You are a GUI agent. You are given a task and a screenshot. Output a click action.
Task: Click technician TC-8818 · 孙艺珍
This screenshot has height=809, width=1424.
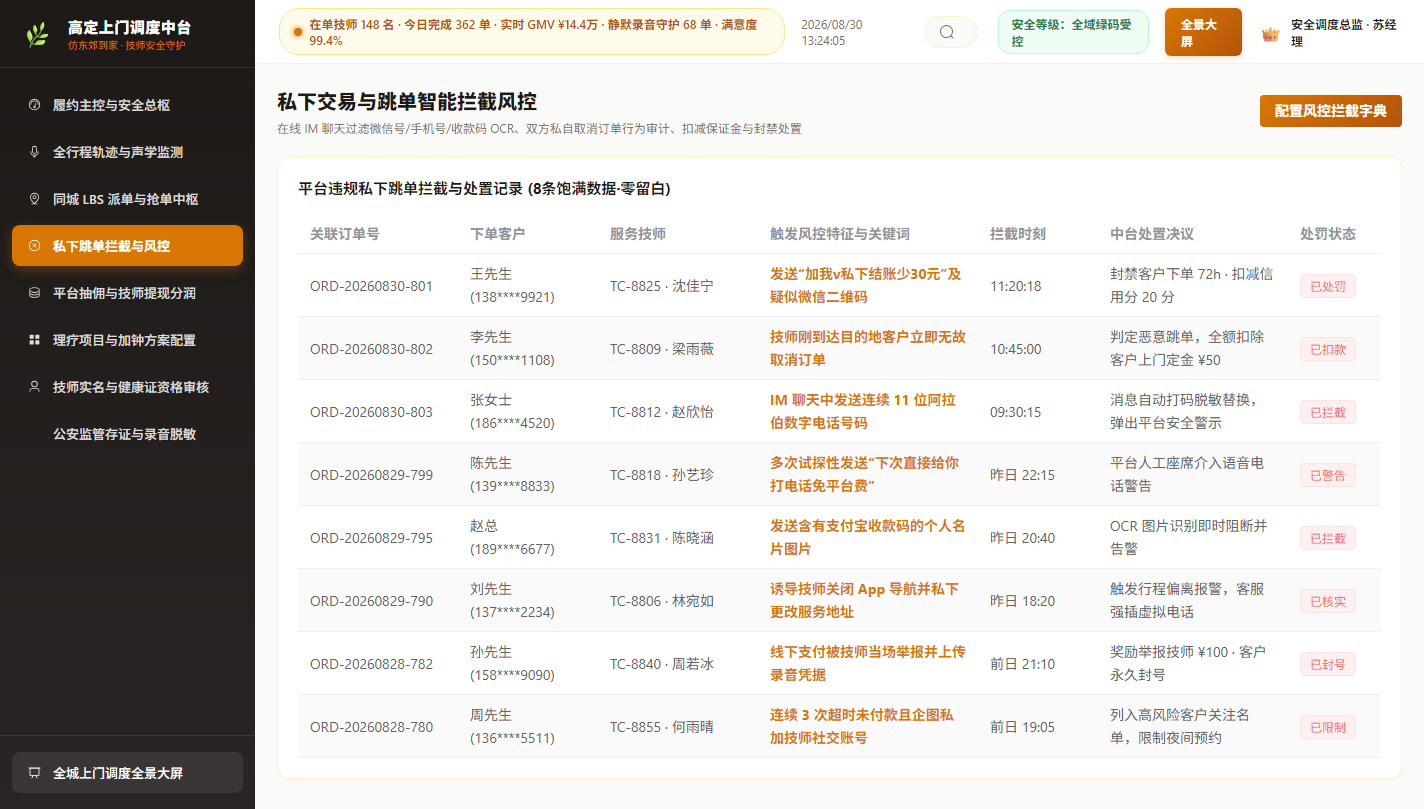[662, 475]
